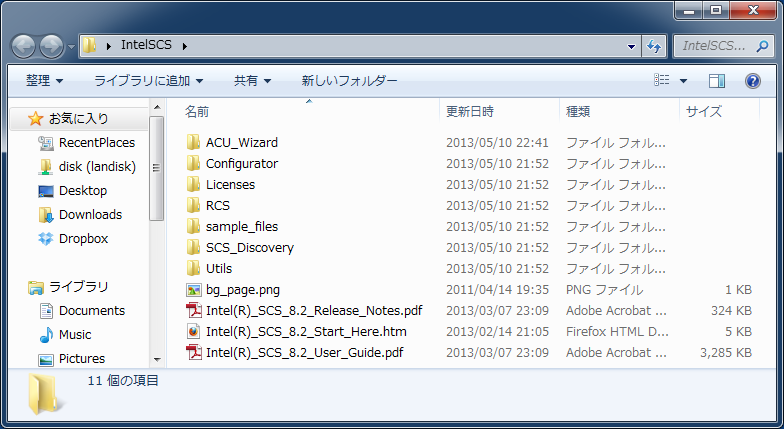Click the Desktop icon in sidebar

pos(46,191)
